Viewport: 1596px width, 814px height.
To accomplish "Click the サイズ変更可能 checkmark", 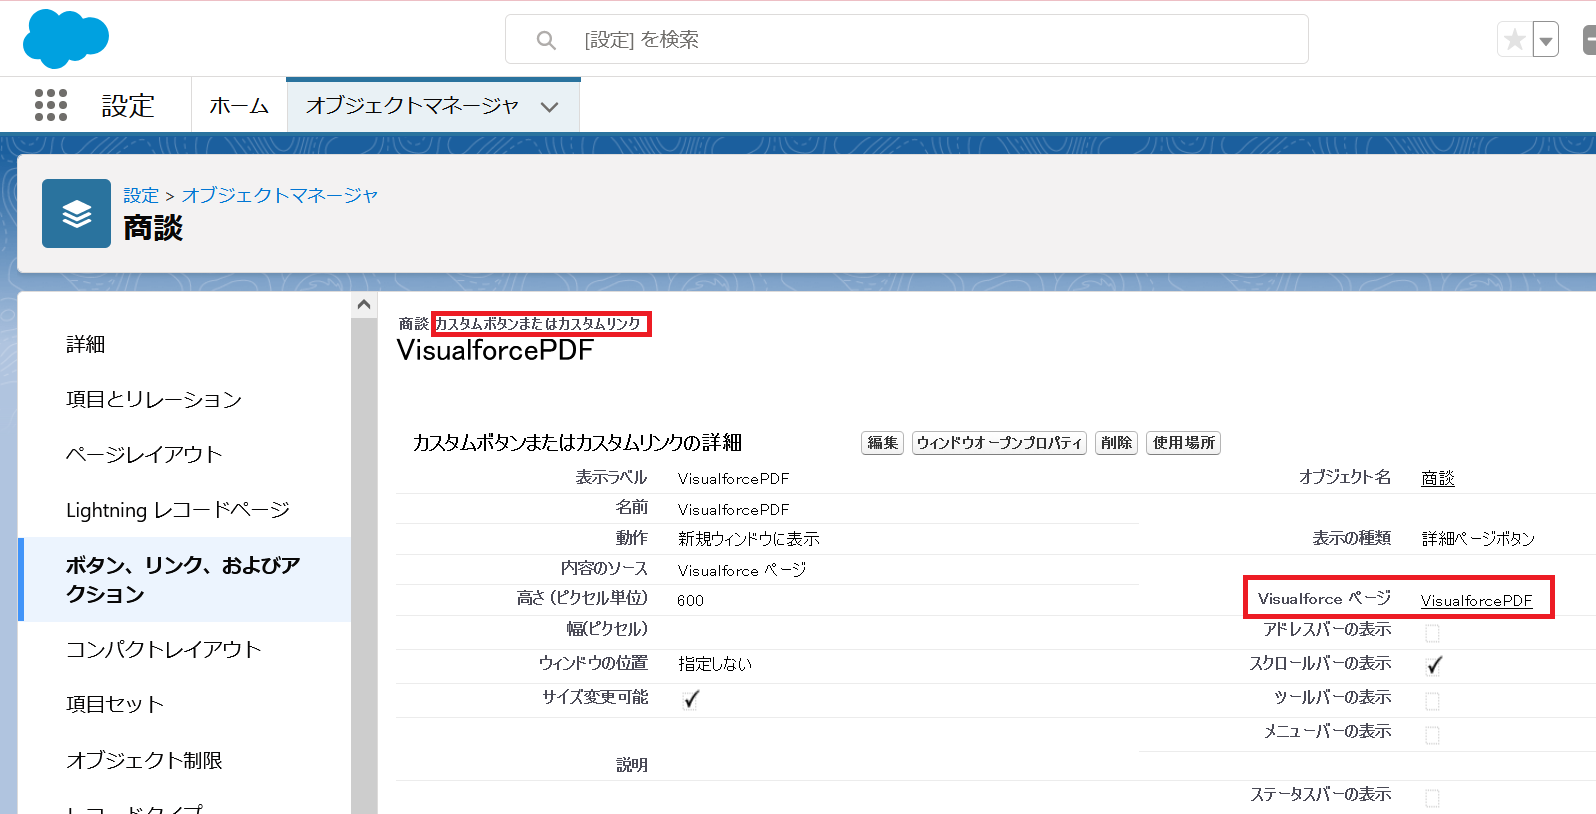I will (x=691, y=699).
